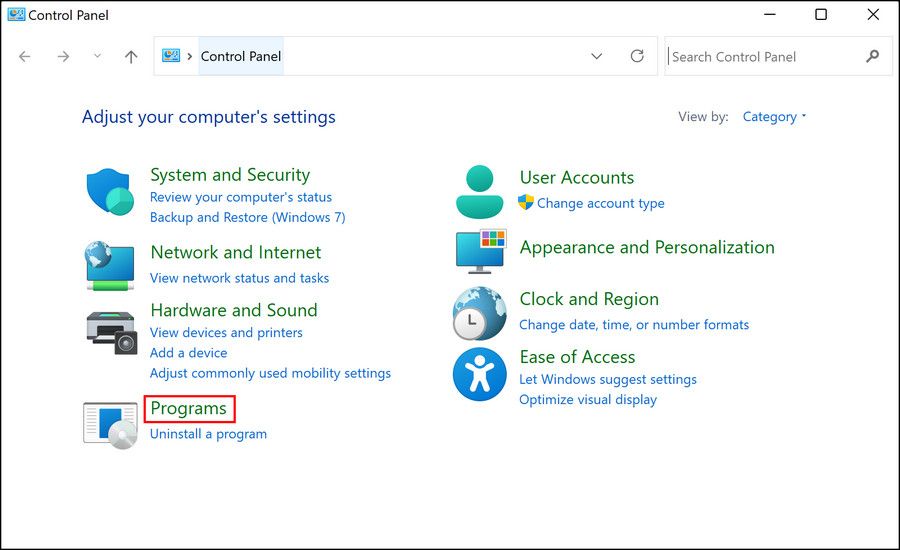Expand the View by Category dropdown
This screenshot has height=550, width=900.
(774, 117)
